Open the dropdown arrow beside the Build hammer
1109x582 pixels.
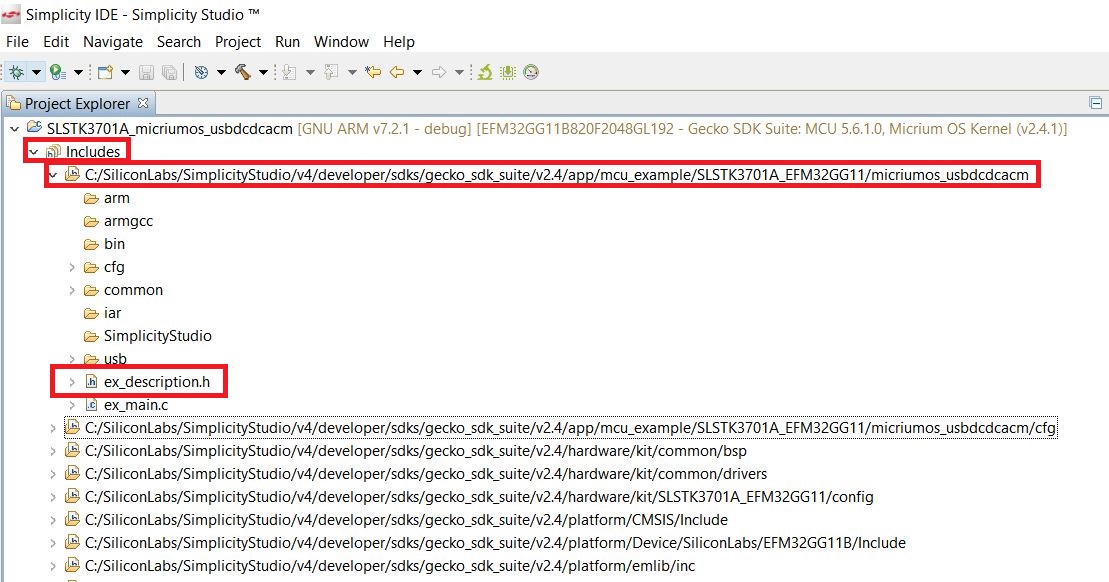[x=263, y=72]
